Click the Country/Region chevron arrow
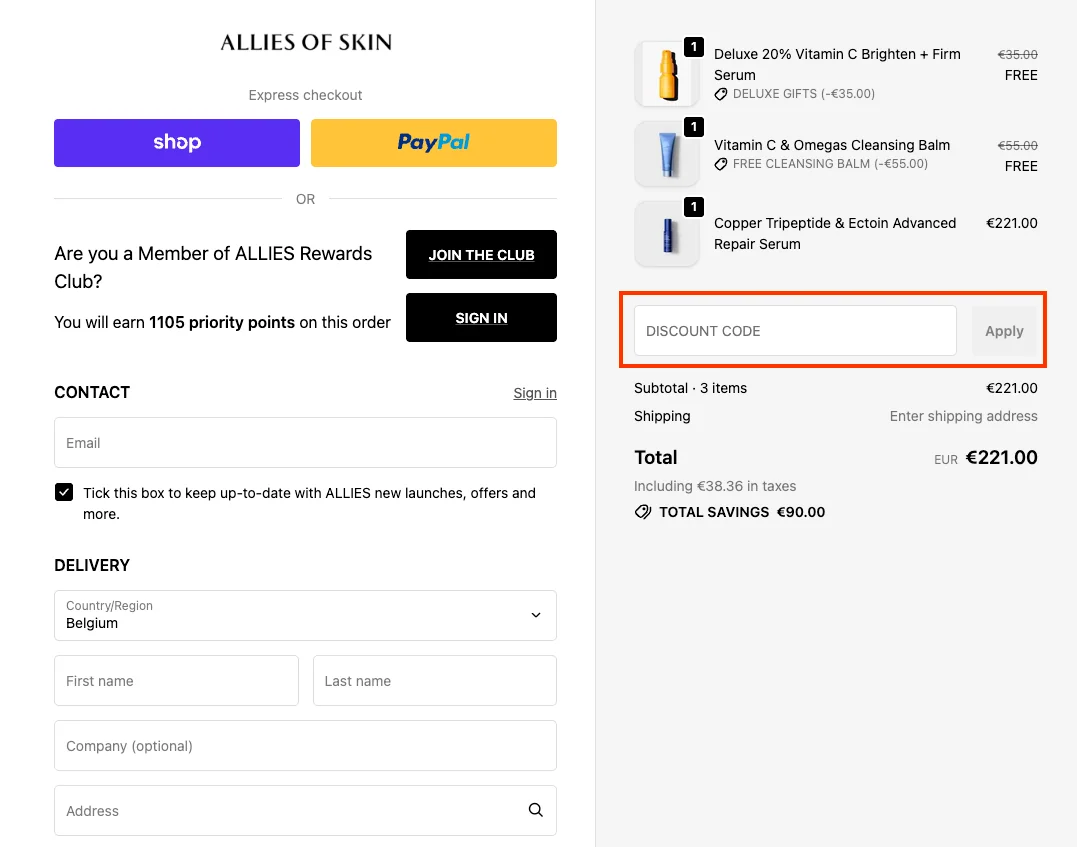 [536, 615]
